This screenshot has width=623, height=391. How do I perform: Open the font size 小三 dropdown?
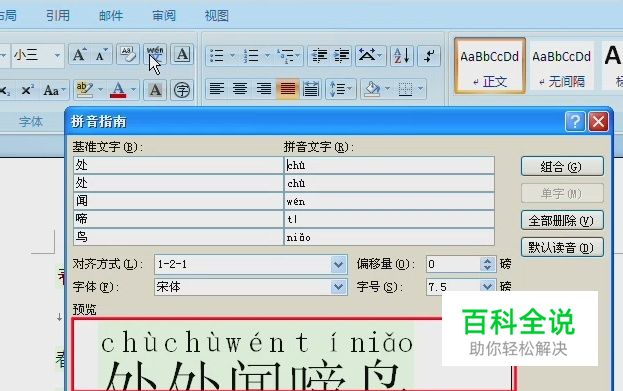tap(58, 55)
